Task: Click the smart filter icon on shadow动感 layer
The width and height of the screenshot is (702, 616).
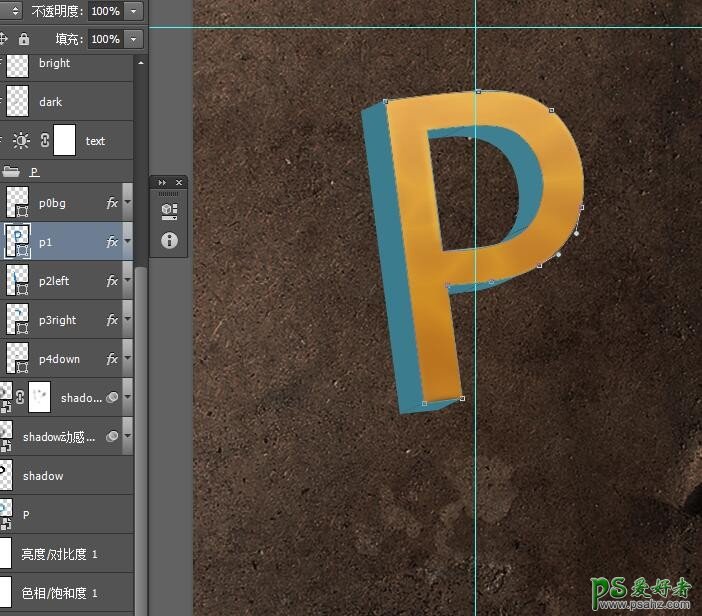Action: coord(113,436)
